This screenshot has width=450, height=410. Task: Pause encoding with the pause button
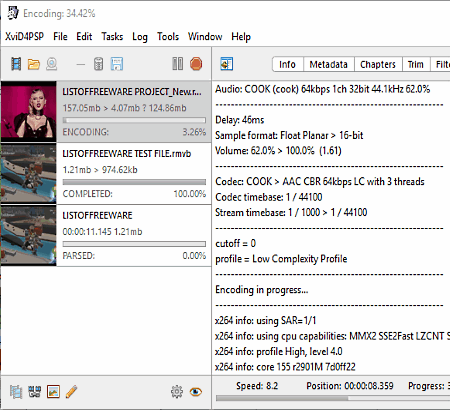coord(178,64)
